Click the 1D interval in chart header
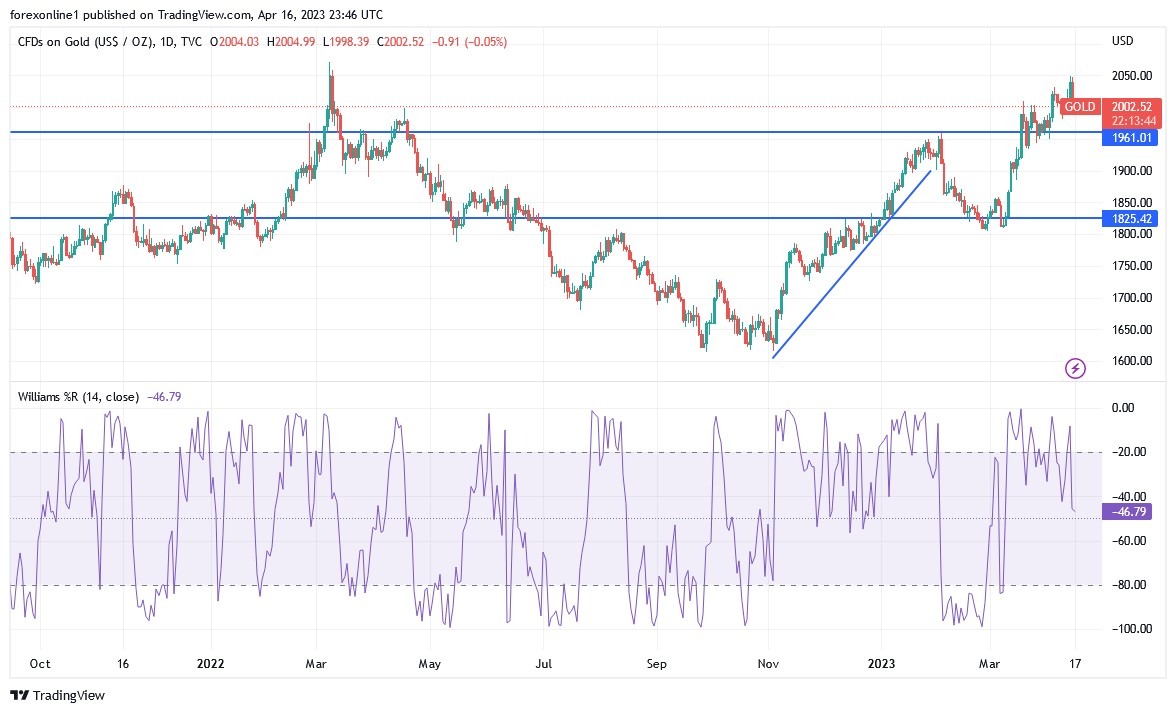The height and width of the screenshot is (713, 1176). pyautogui.click(x=168, y=42)
